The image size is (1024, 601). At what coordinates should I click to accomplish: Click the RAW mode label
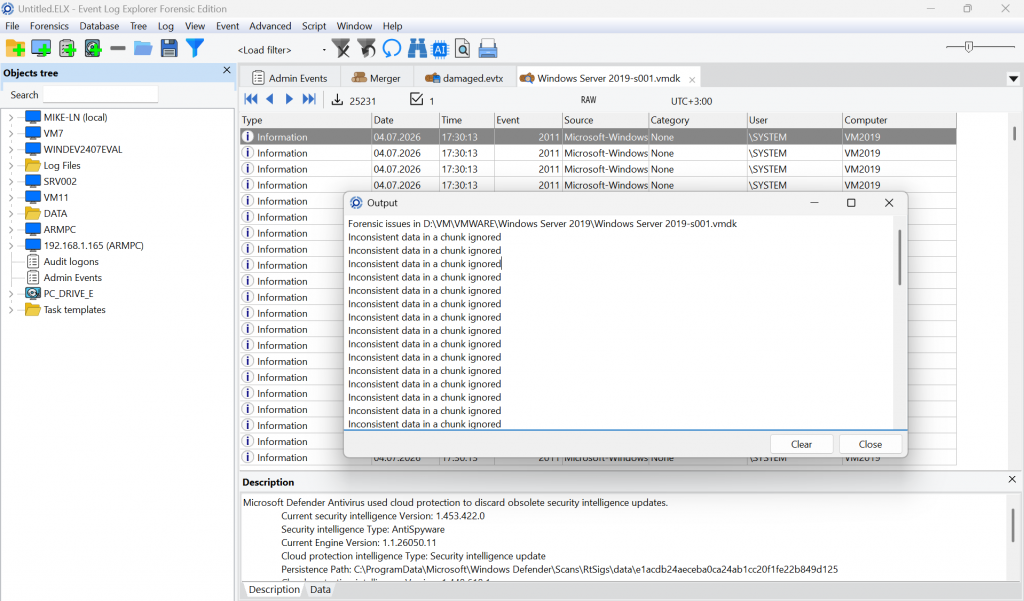[x=588, y=100]
